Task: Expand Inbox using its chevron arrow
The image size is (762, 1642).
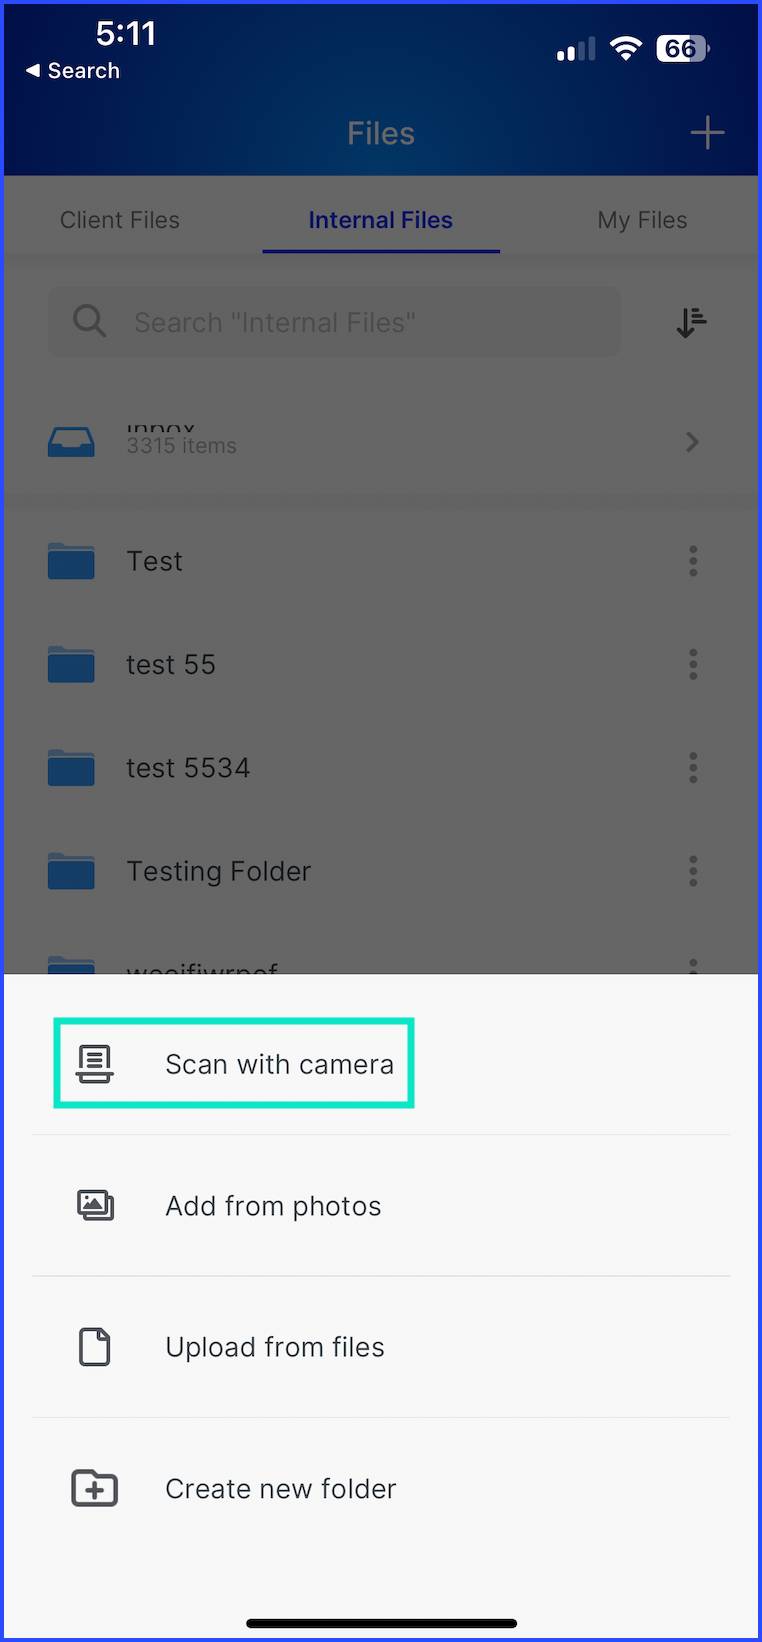Action: 692,442
